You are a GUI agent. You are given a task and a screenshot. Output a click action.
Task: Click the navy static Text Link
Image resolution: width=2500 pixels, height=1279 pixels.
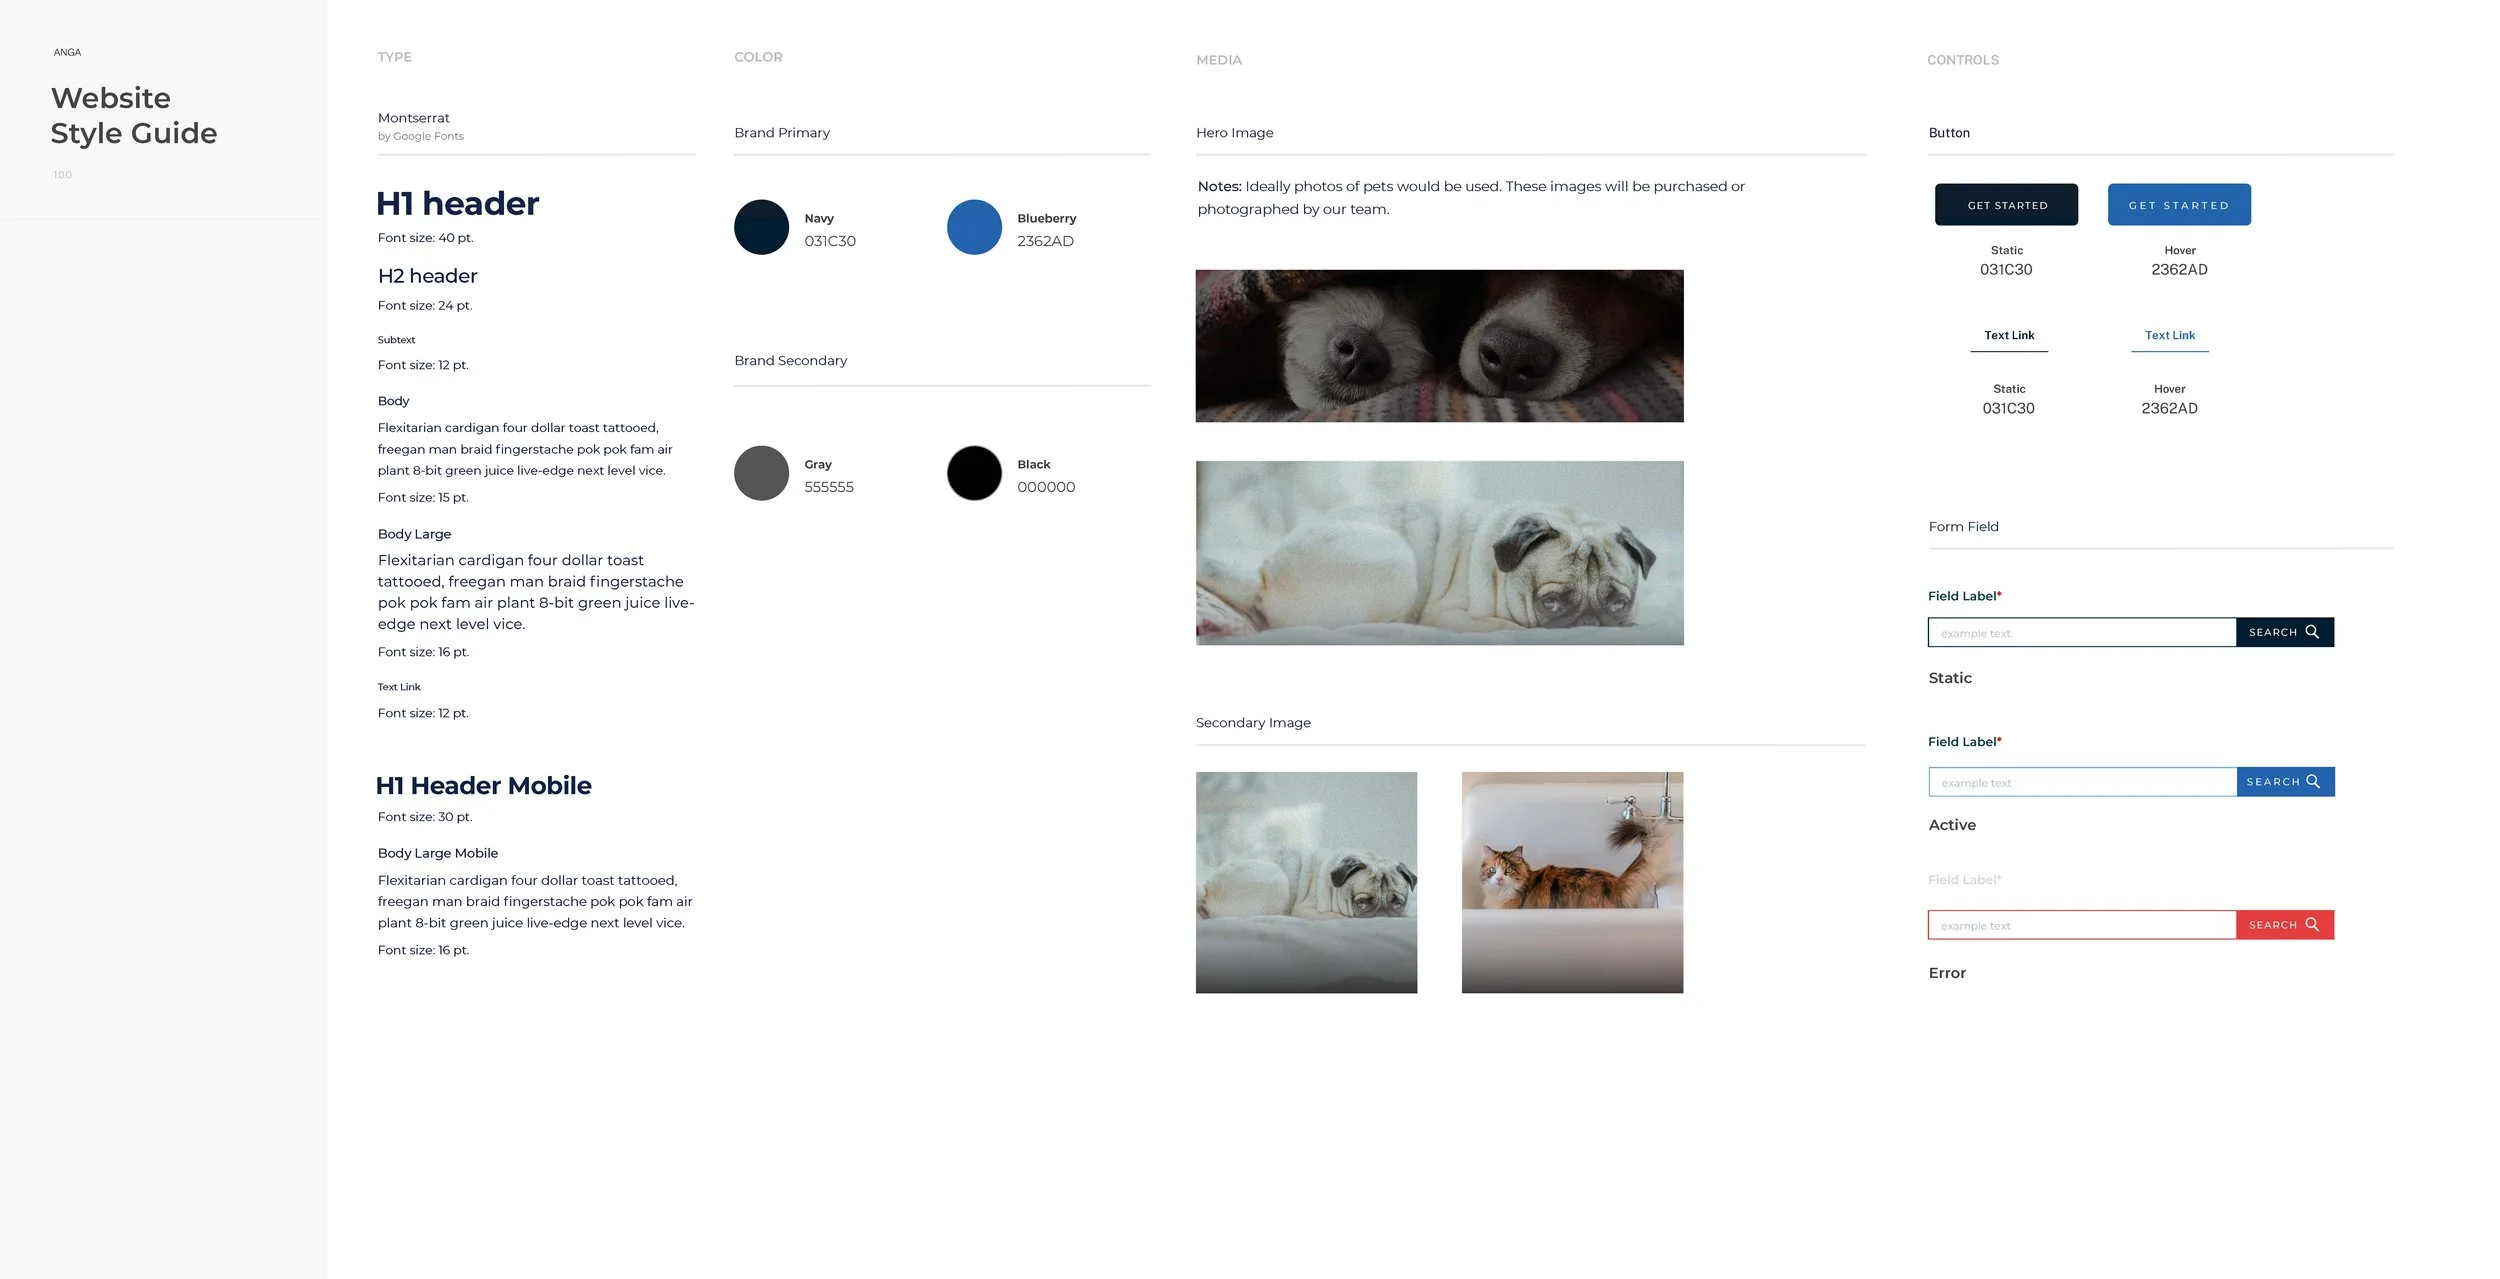coord(2008,336)
